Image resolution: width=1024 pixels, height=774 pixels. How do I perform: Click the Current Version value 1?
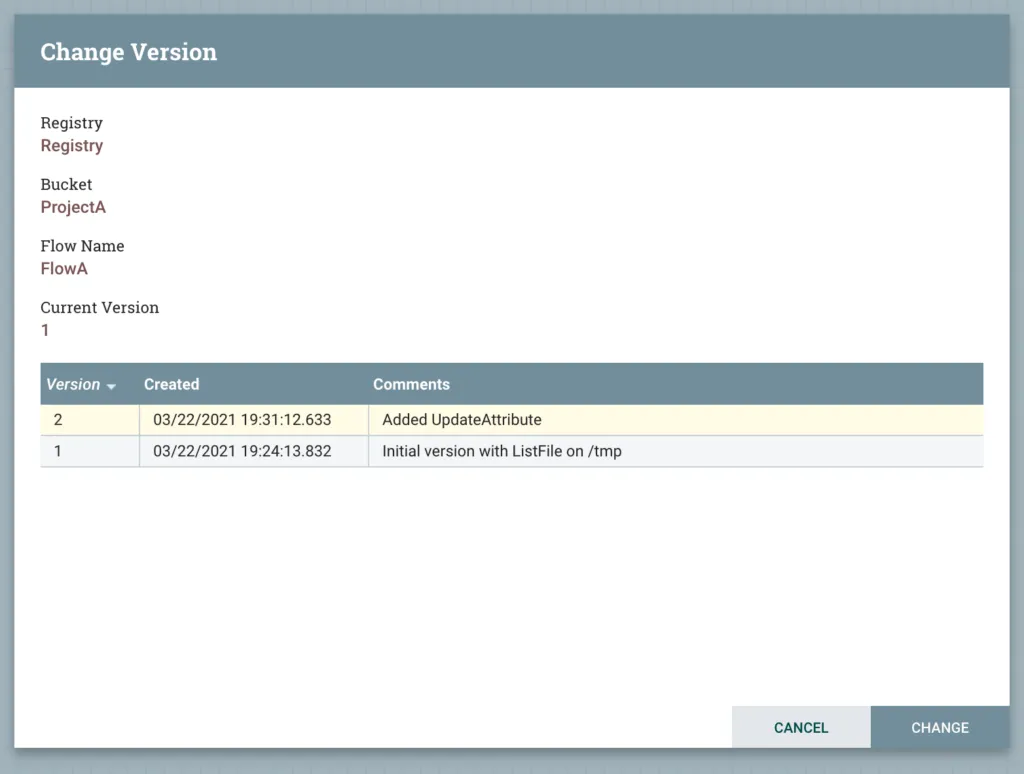tap(45, 330)
